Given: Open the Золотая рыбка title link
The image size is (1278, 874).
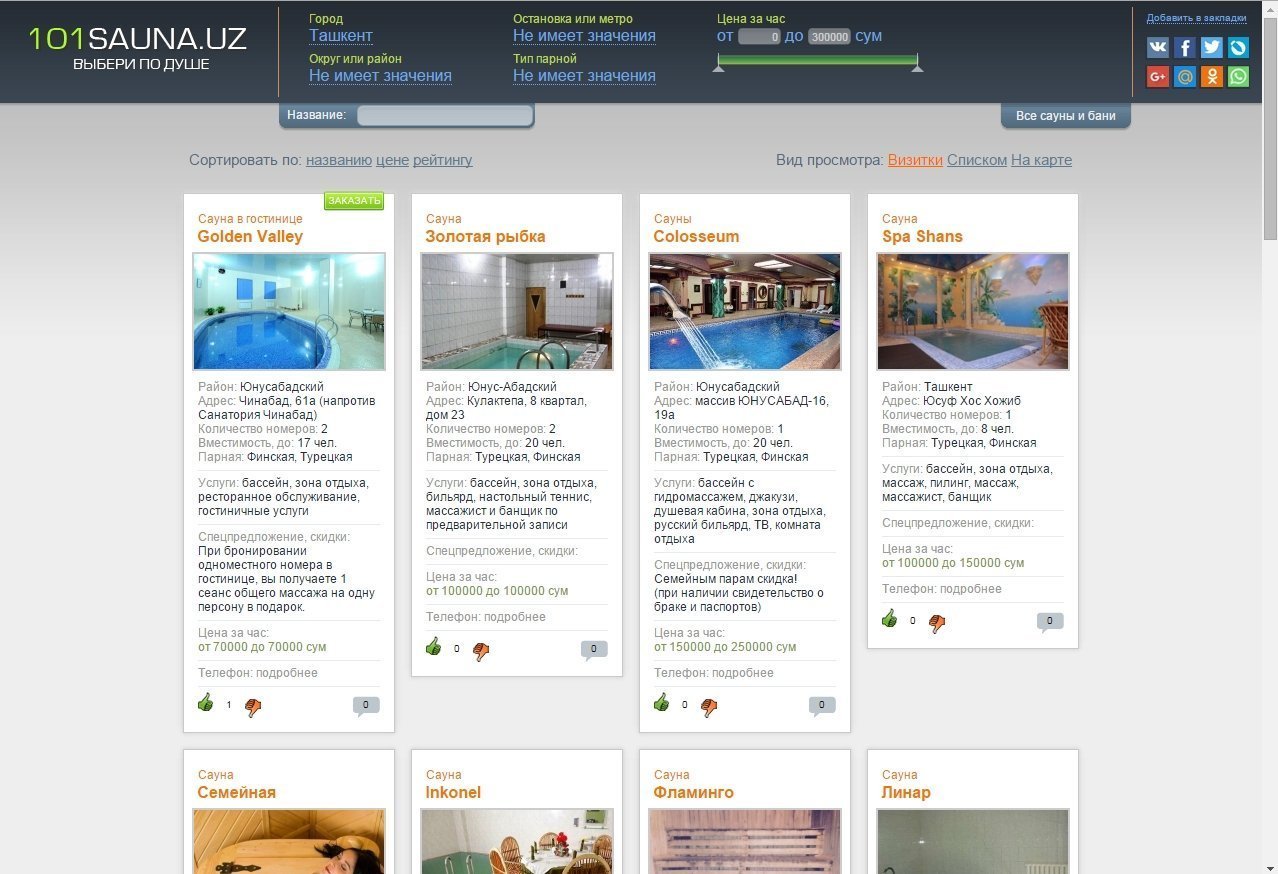Looking at the screenshot, I should 486,237.
